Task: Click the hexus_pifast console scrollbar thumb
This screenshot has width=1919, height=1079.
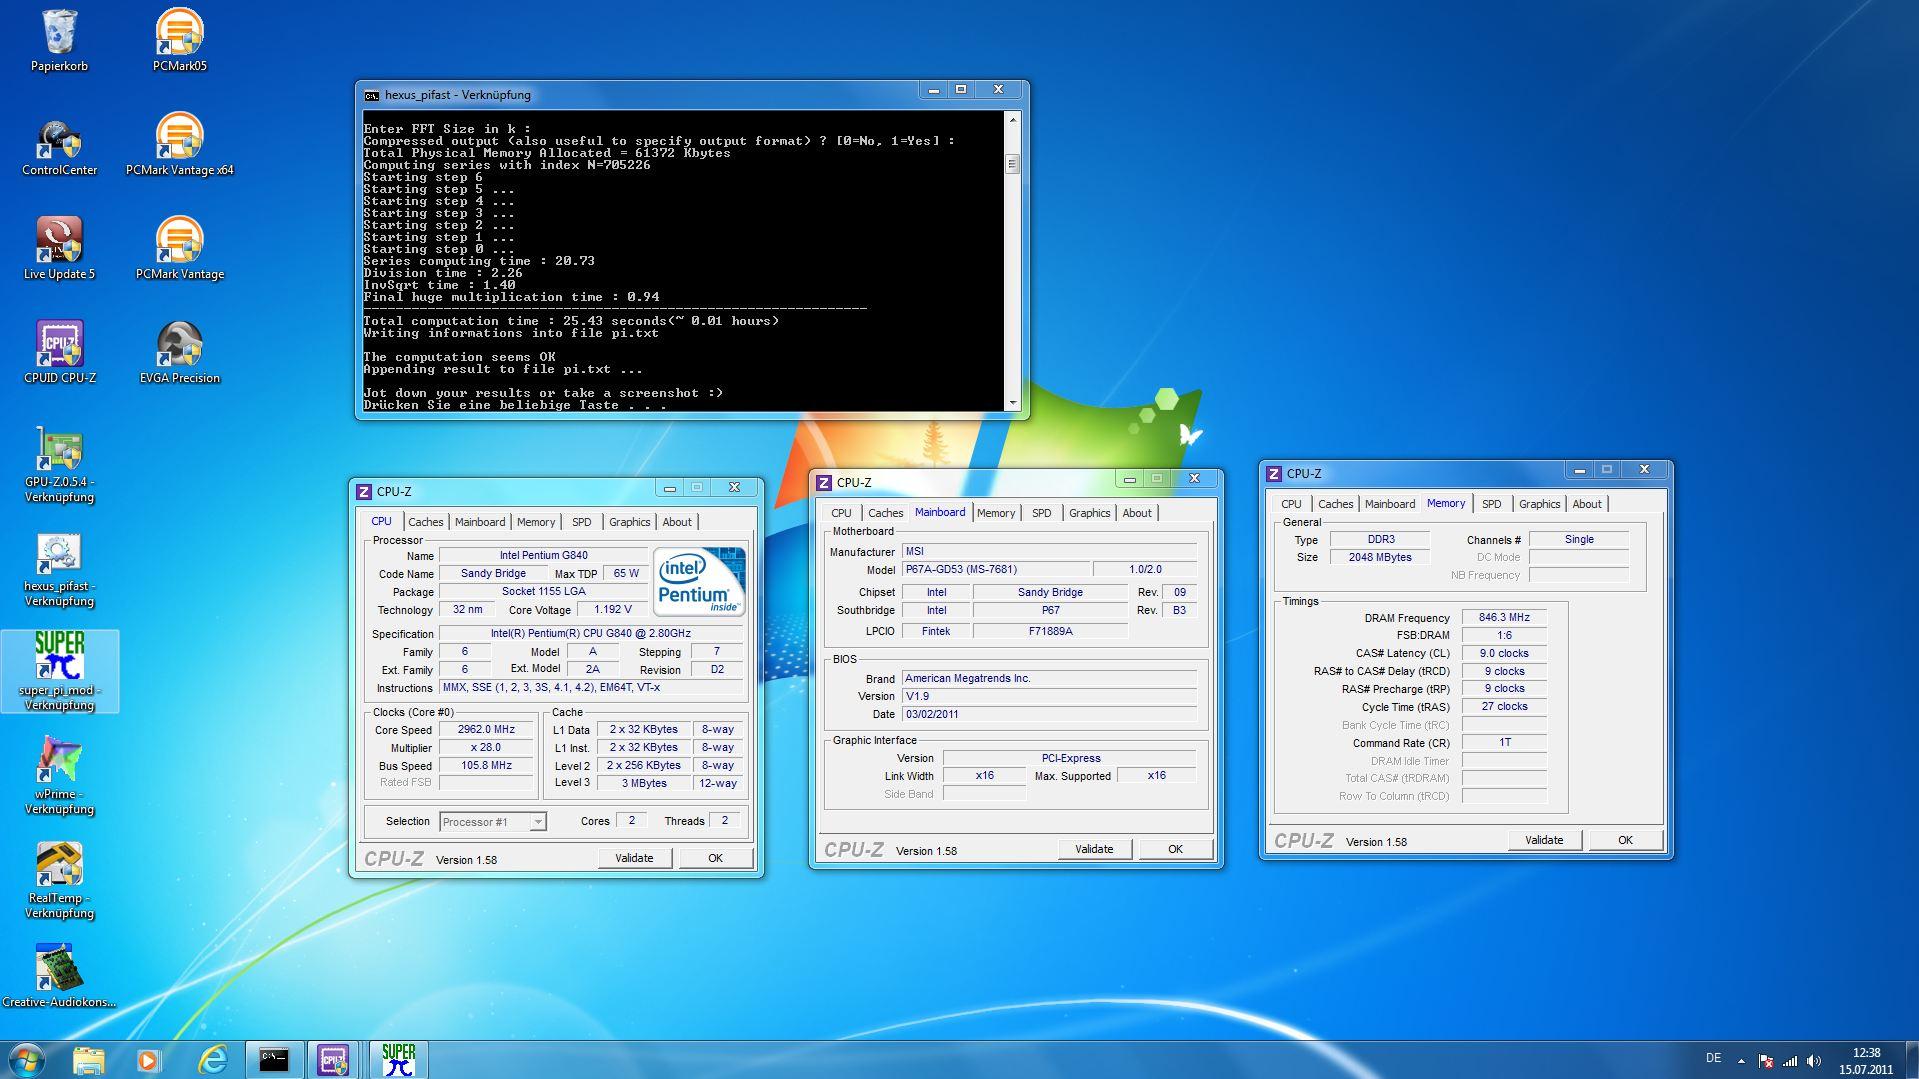Action: [x=1012, y=163]
